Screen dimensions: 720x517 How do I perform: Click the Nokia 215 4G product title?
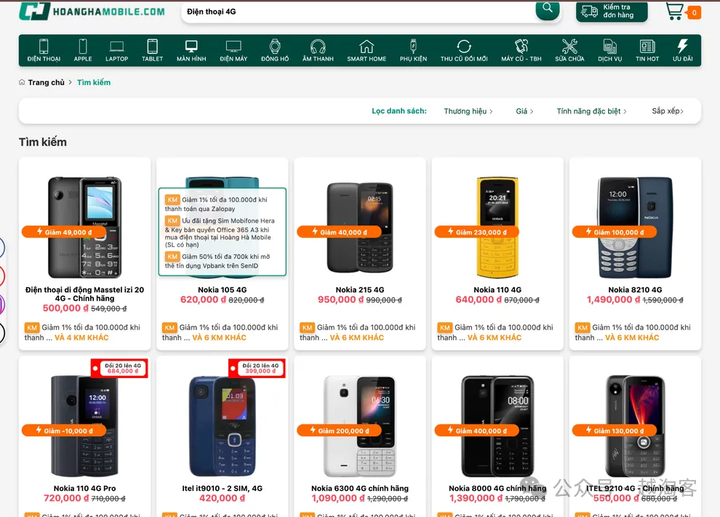[x=360, y=290]
